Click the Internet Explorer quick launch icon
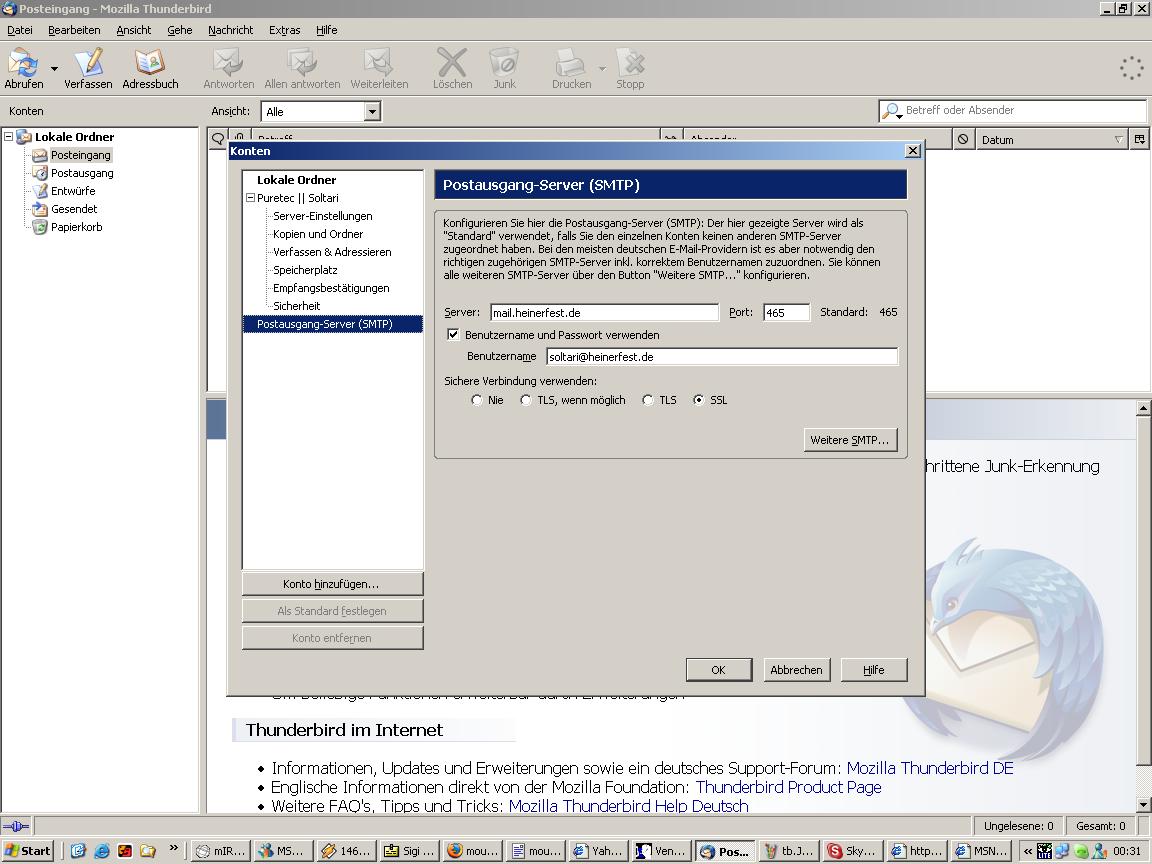The image size is (1152, 864). click(x=101, y=851)
